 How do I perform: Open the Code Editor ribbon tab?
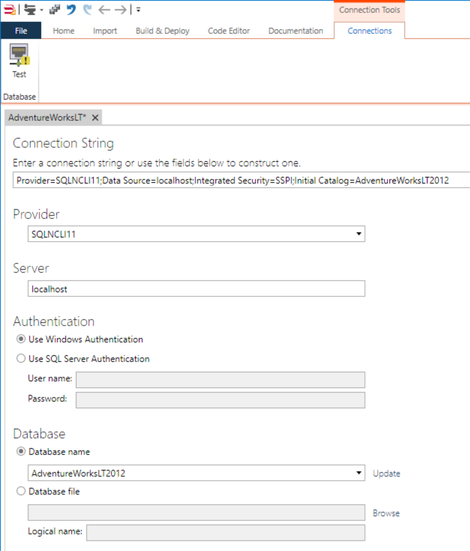pos(229,31)
